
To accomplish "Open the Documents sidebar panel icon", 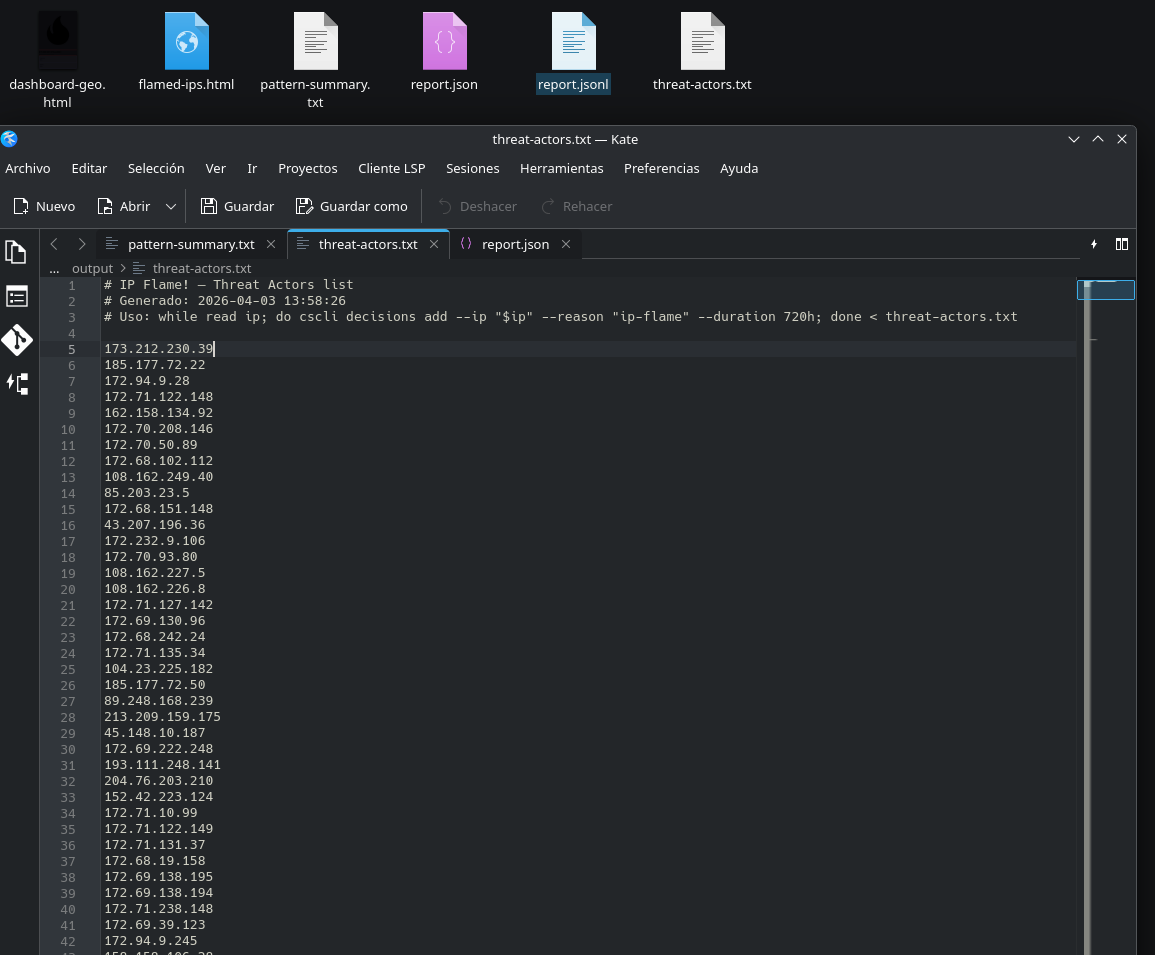I will point(16,252).
